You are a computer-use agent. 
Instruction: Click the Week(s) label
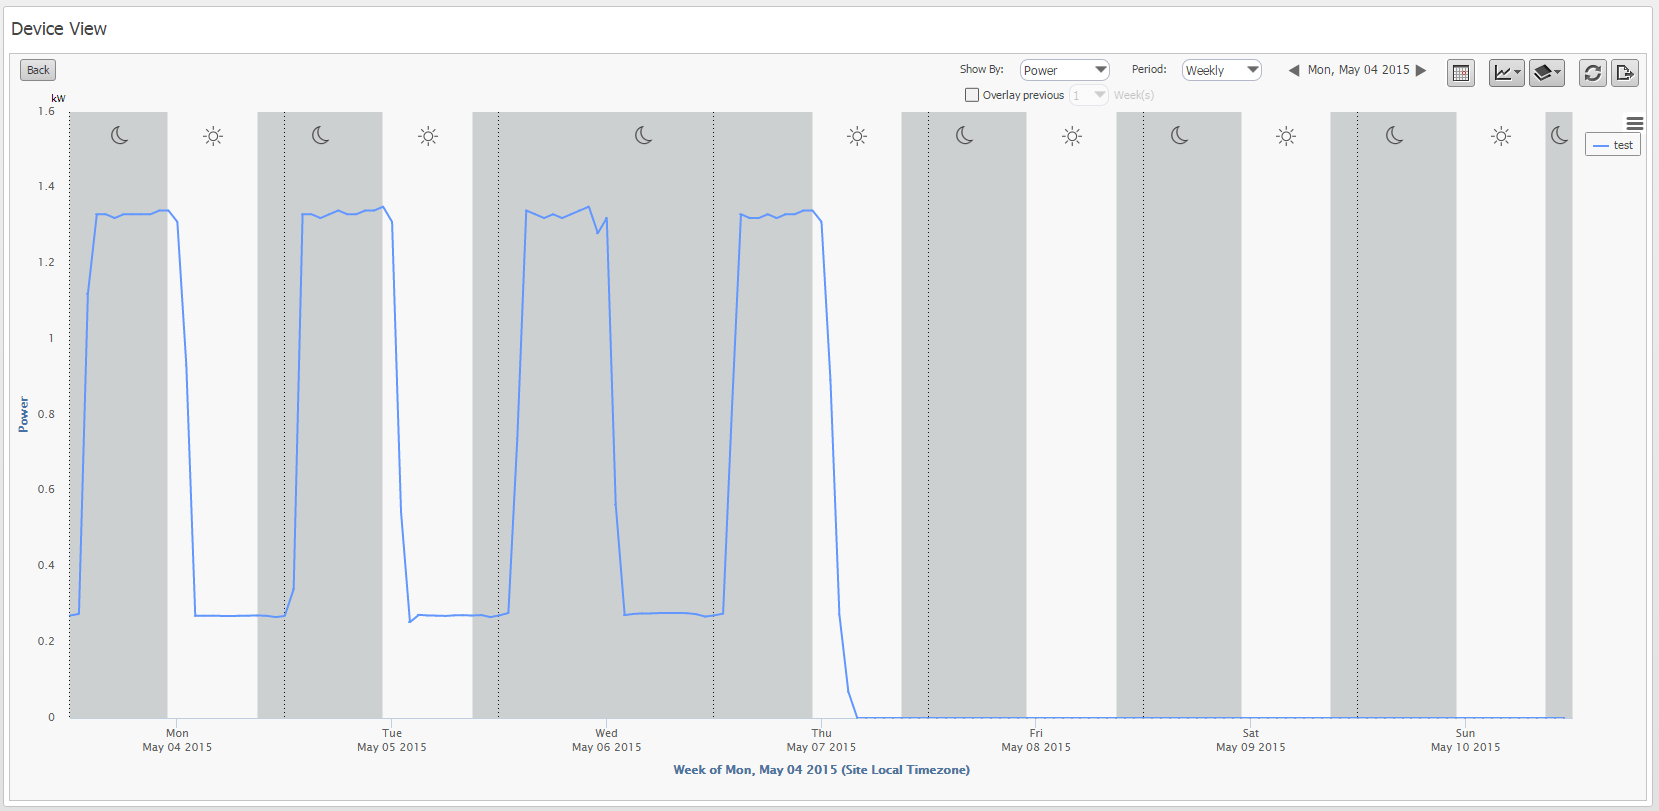point(1134,95)
